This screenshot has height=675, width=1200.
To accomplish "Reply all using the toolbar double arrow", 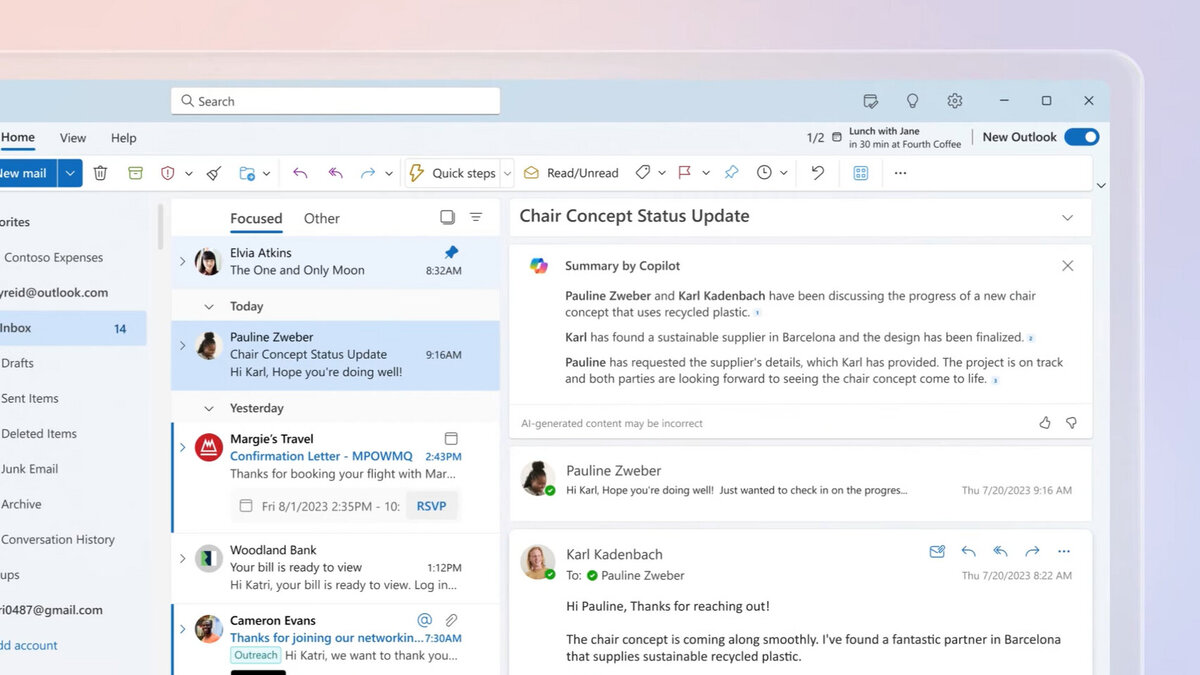I will point(335,173).
